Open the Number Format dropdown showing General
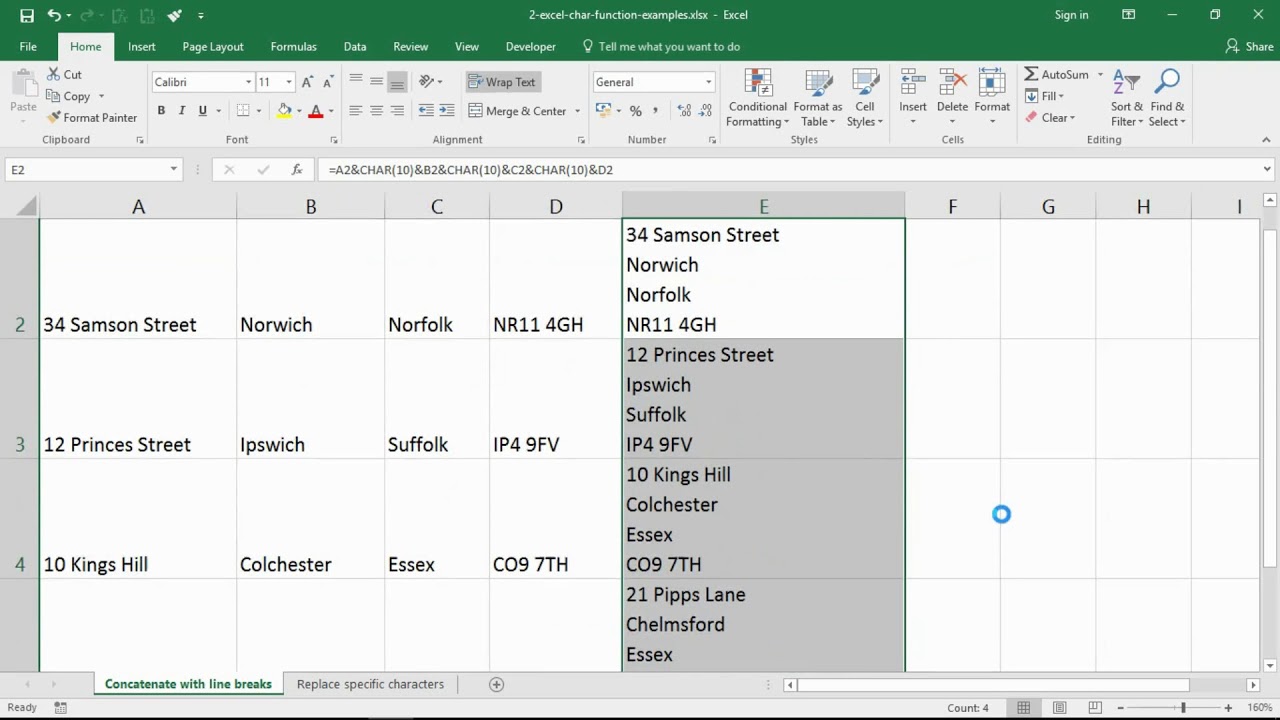The width and height of the screenshot is (1280, 720). (653, 81)
